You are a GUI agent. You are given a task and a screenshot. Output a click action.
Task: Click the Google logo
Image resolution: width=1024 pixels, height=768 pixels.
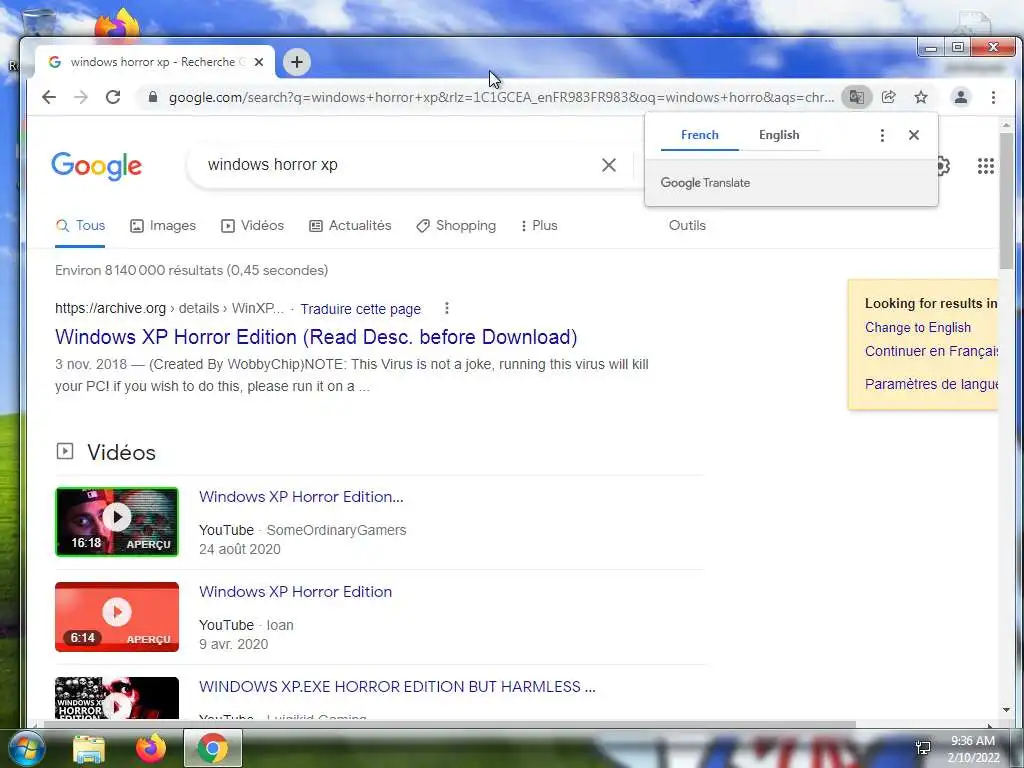(x=96, y=166)
